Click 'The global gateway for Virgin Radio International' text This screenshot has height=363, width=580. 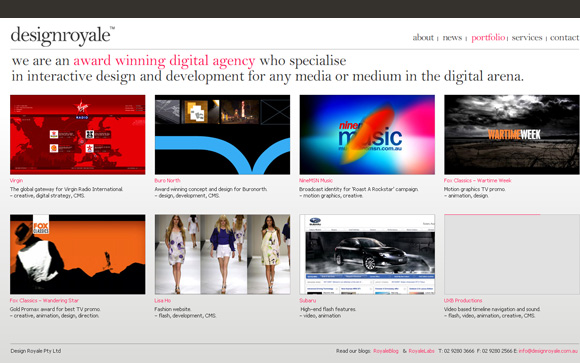pyautogui.click(x=67, y=189)
